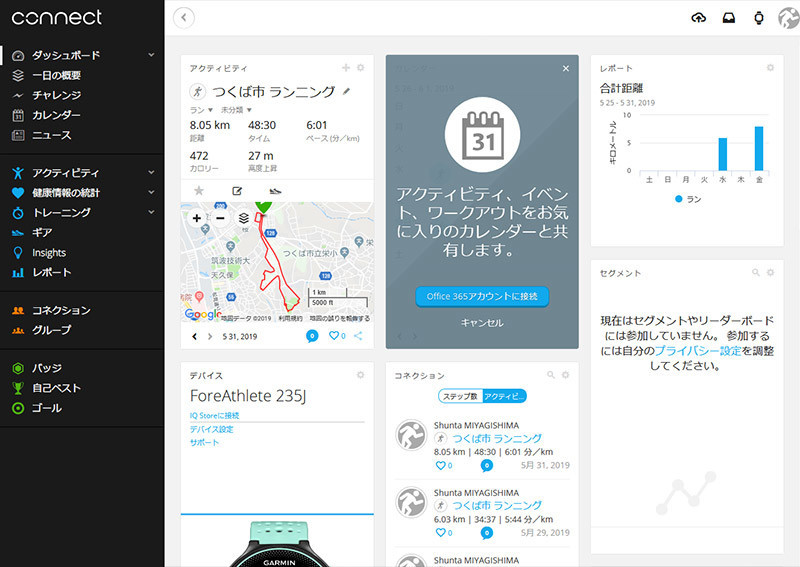Open the ラン activity type dropdown
800x567 pixels.
coord(202,110)
